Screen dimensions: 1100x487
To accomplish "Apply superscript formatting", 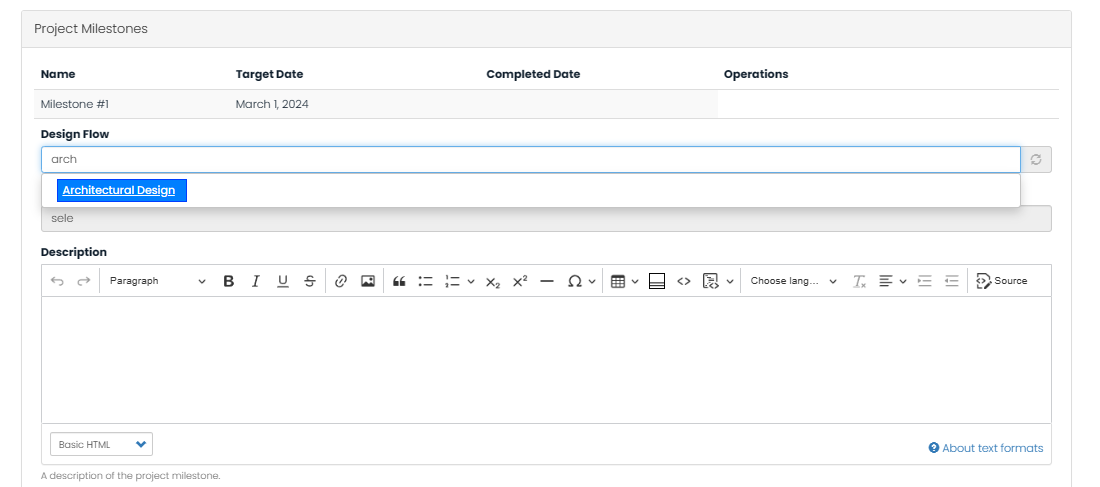I will tap(520, 281).
